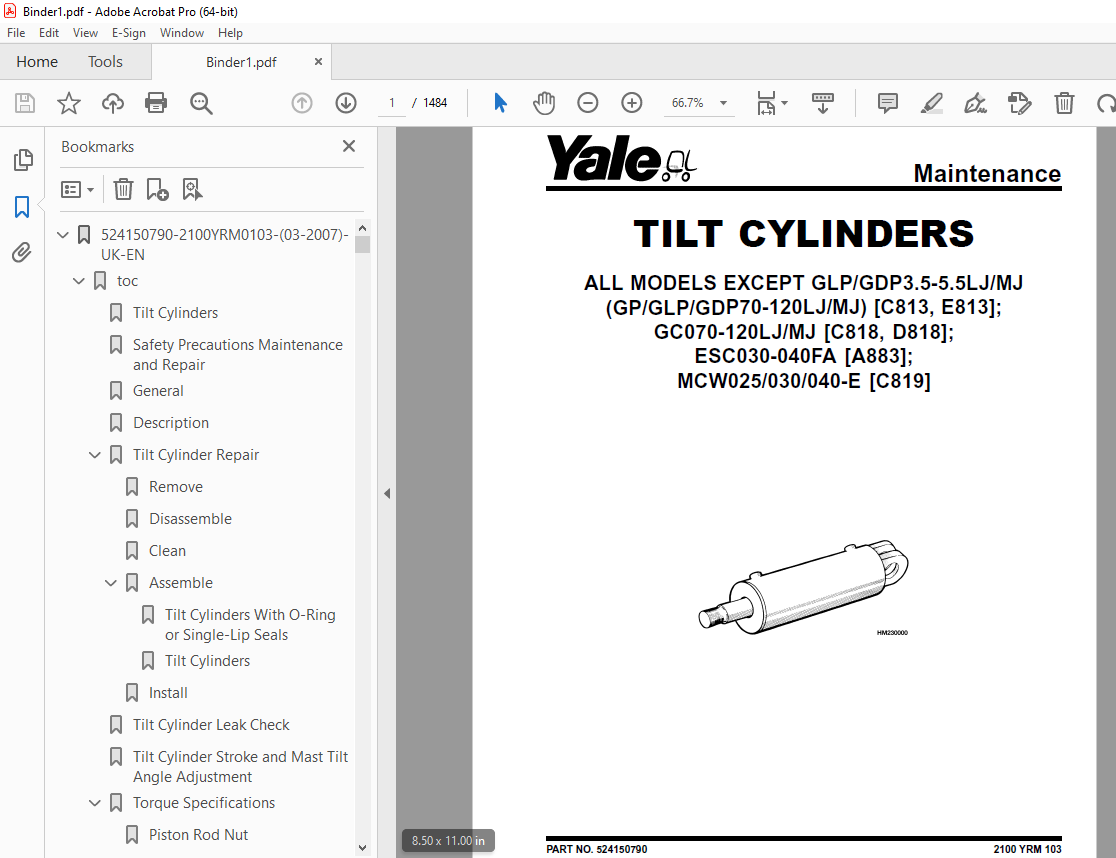Screen dimensions: 1116x858
Task: Open the General bookmark
Action: pyautogui.click(x=158, y=391)
